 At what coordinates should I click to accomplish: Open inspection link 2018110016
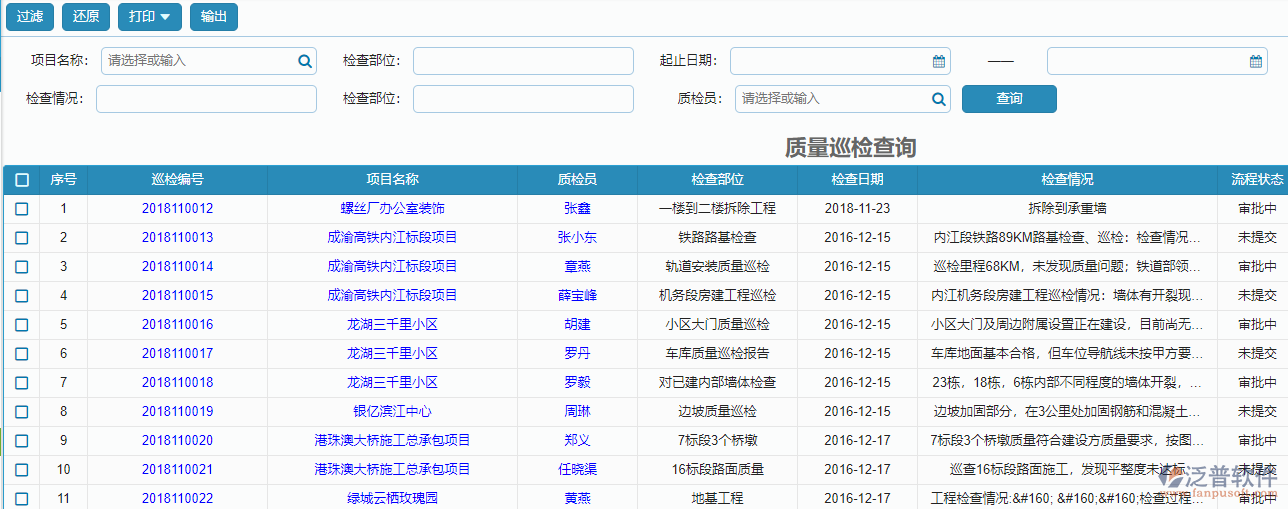[177, 325]
